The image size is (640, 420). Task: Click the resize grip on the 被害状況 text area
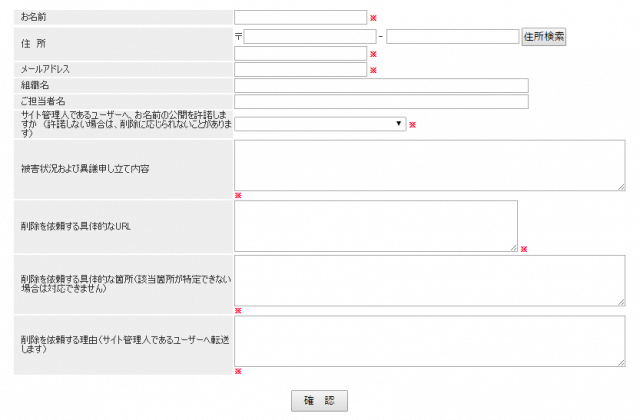[x=620, y=186]
